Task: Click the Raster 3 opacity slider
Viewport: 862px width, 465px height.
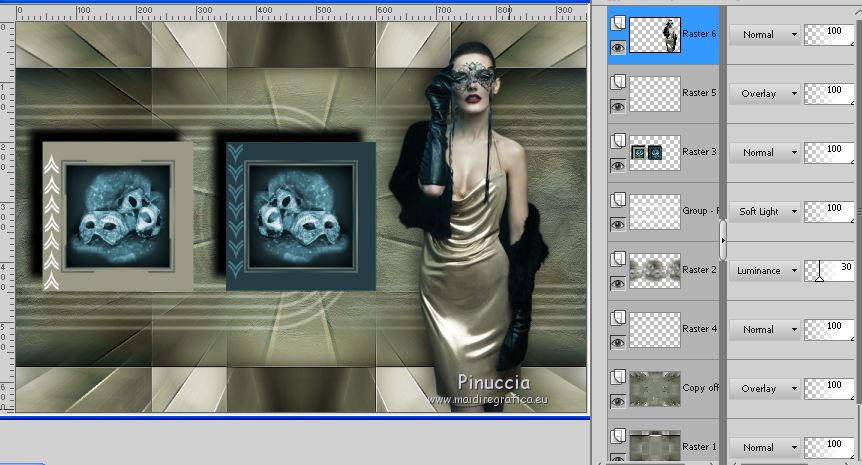Action: click(x=829, y=153)
